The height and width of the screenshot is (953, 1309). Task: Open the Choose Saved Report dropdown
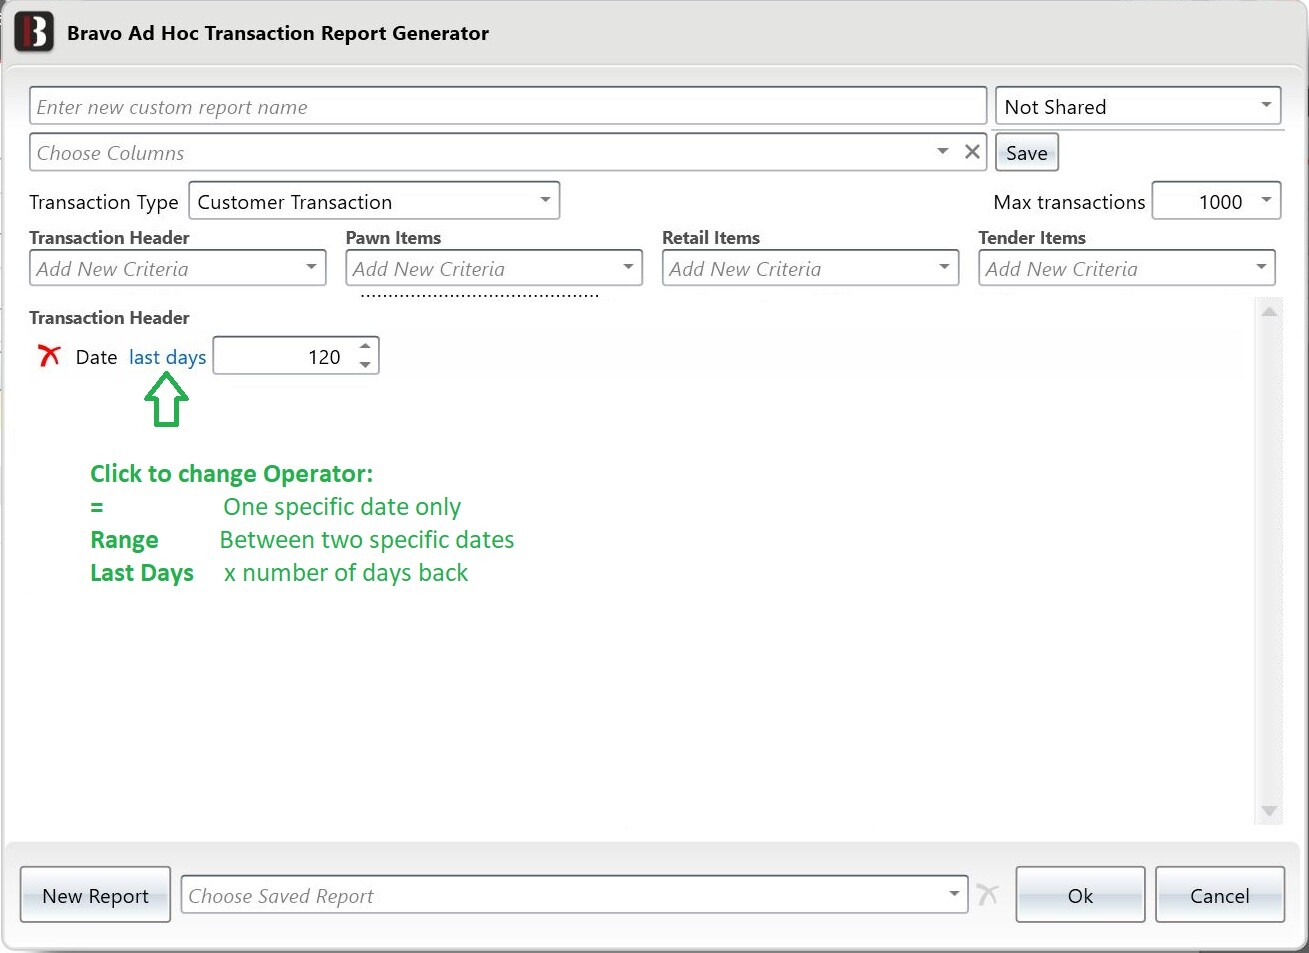(x=574, y=895)
